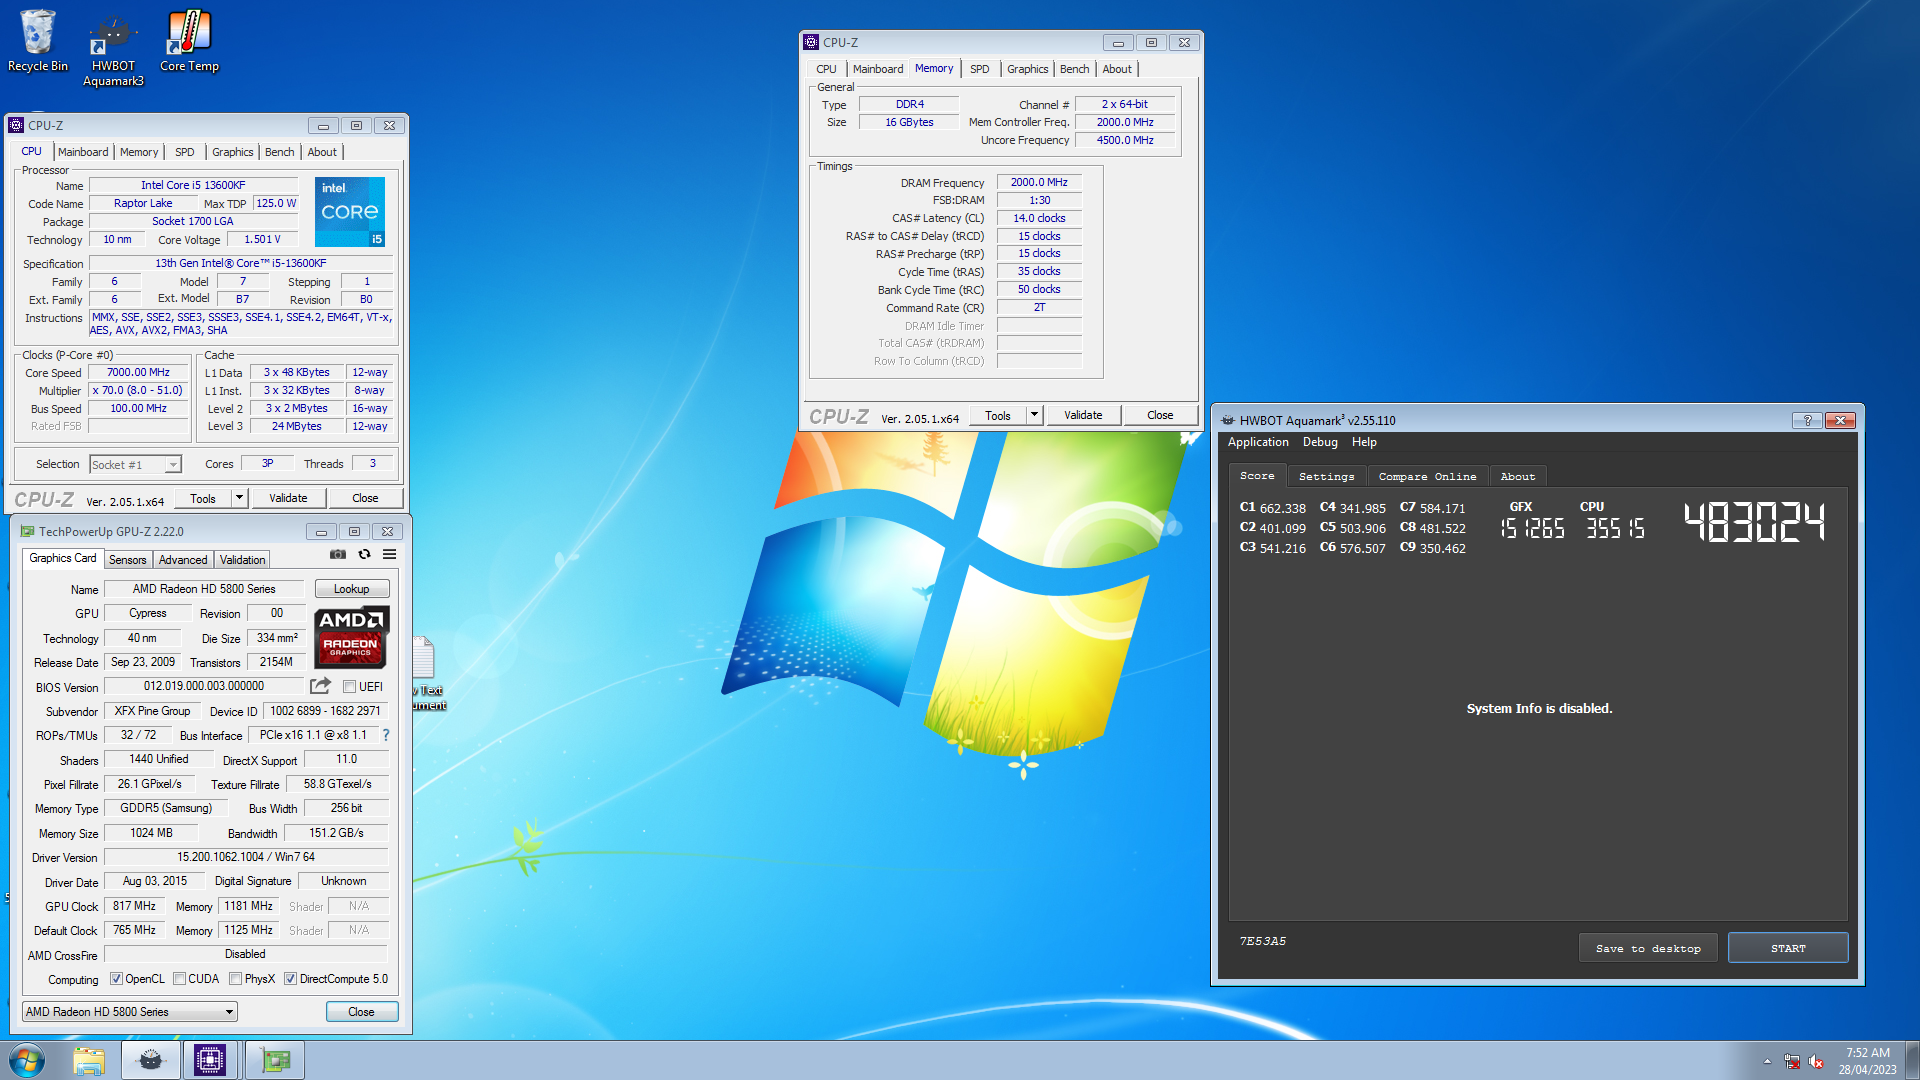Open the Core Temp desktop shortcut
The image size is (1920, 1080).
tap(189, 42)
